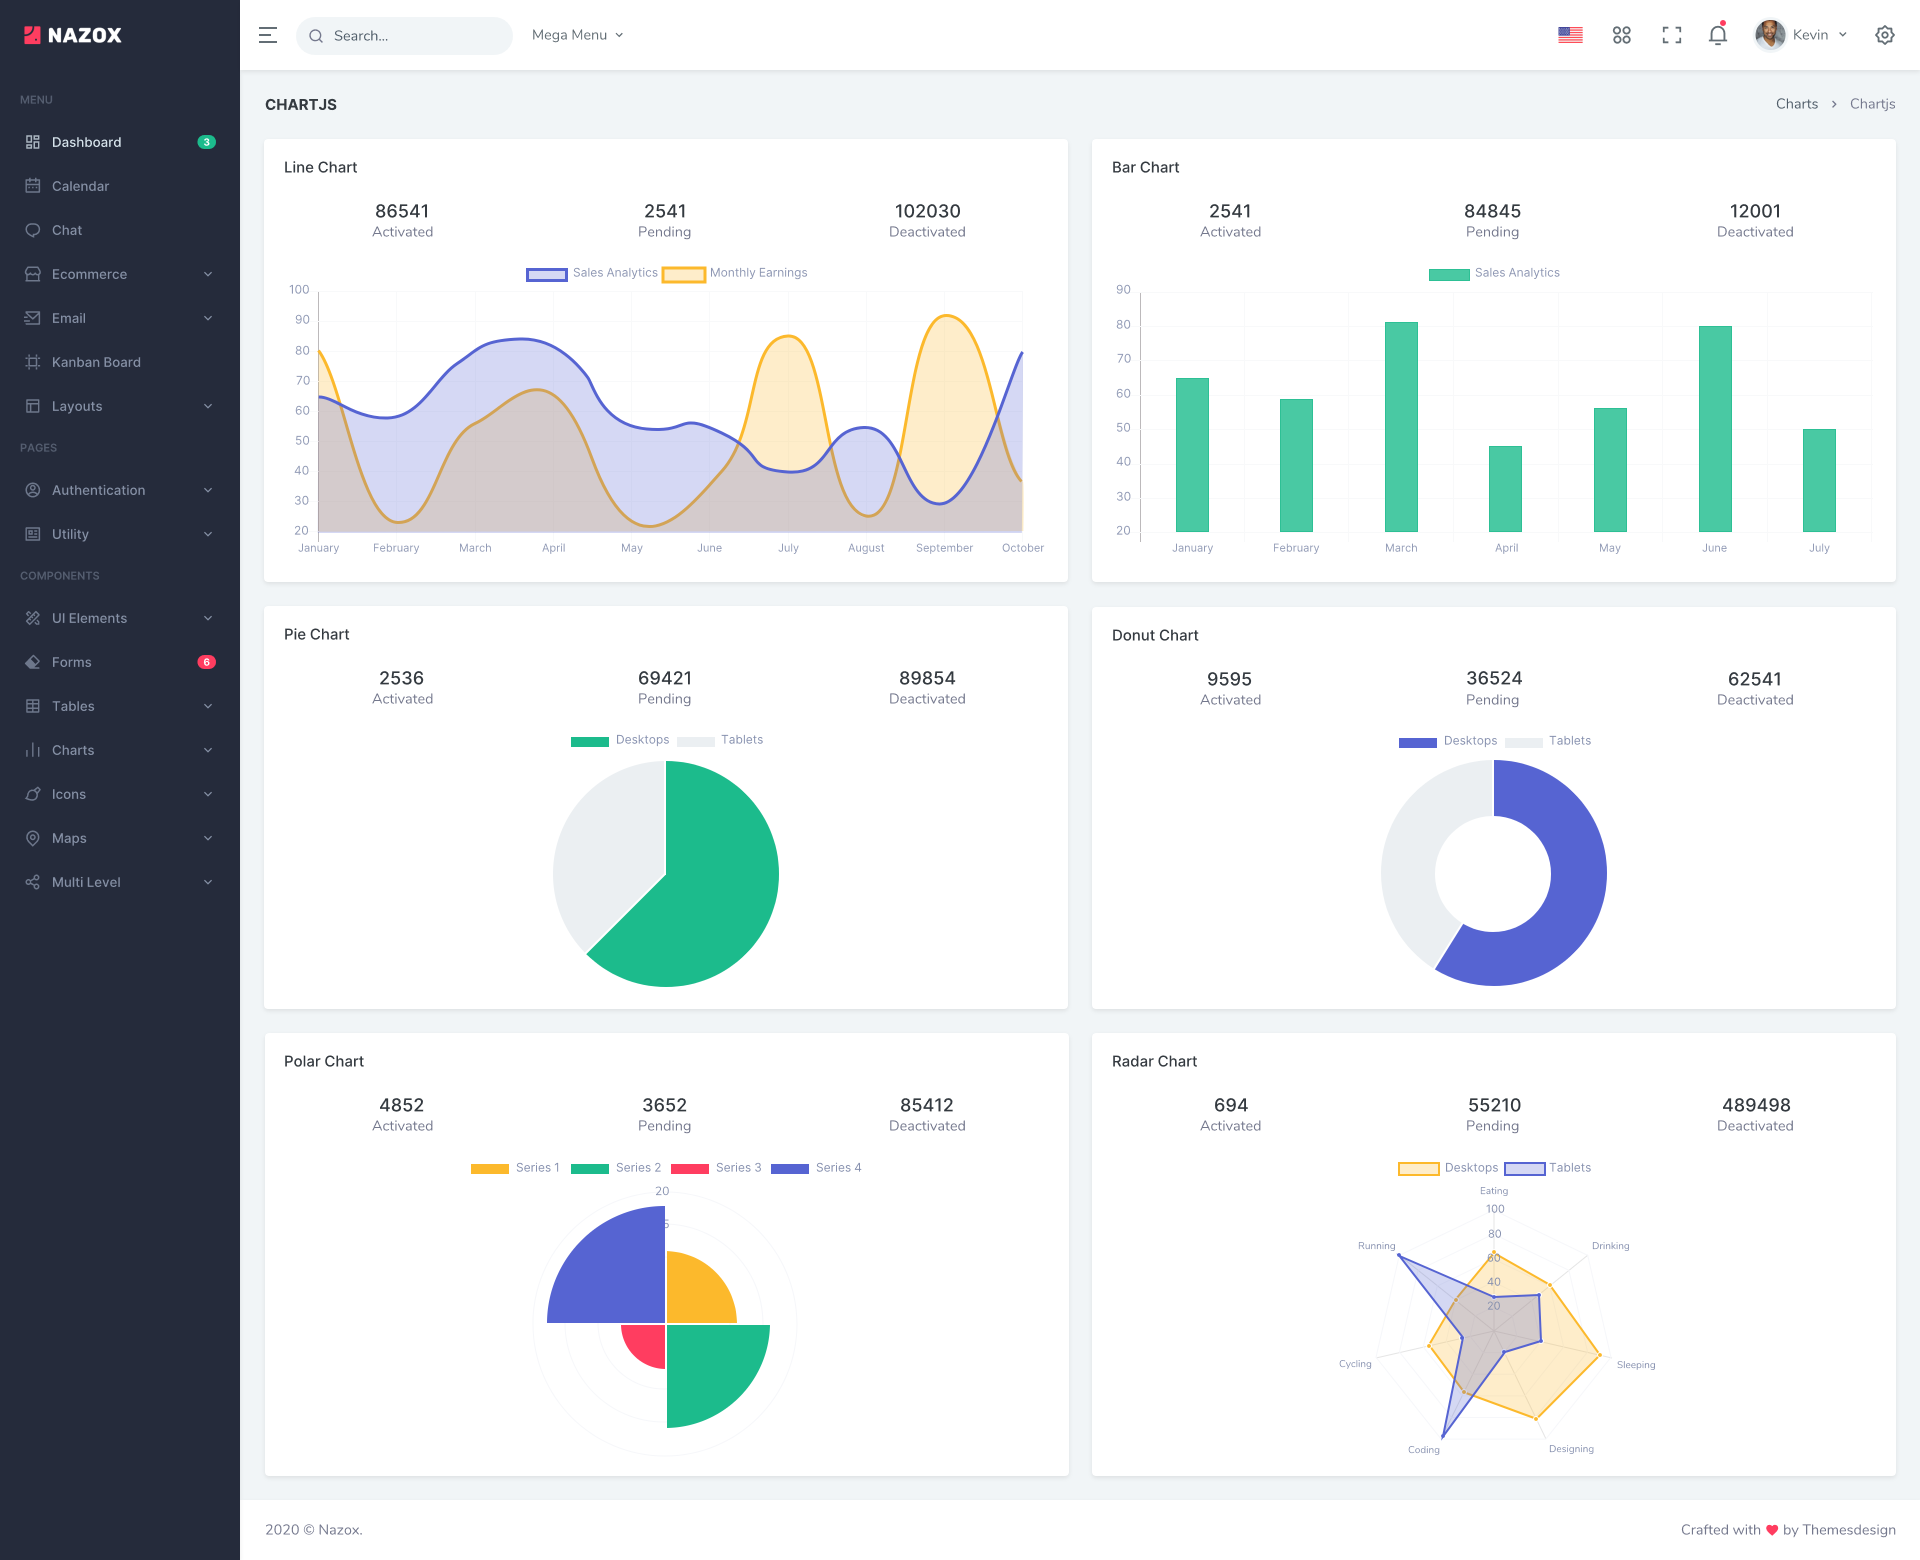Viewport: 1920px width, 1560px height.
Task: Click the Utility icon
Action: point(33,534)
